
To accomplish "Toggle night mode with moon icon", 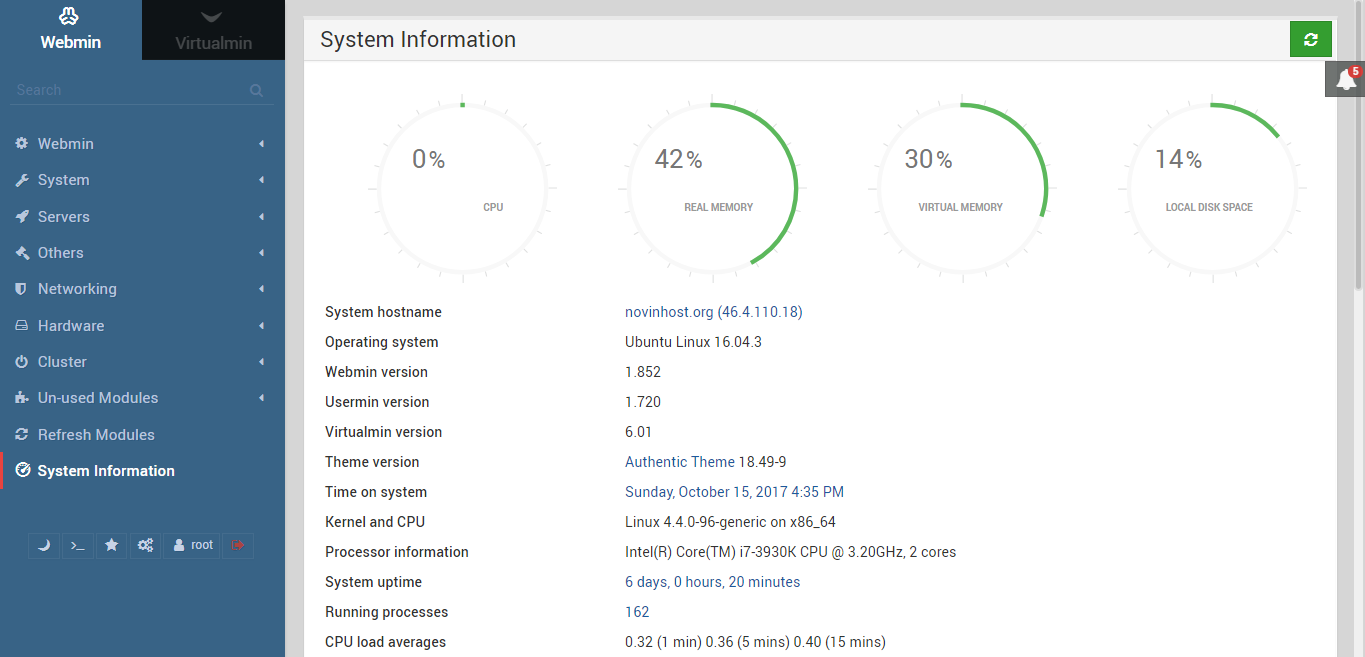I will tap(43, 545).
